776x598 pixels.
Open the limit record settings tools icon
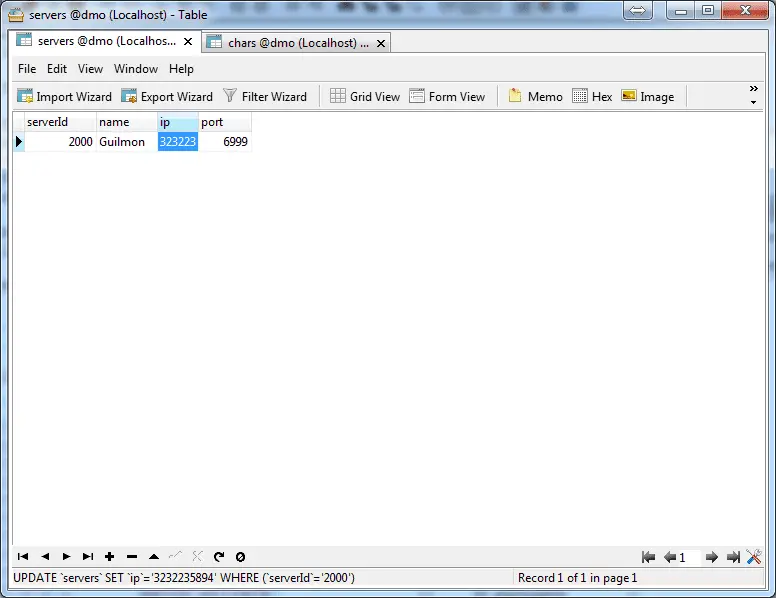pos(754,557)
